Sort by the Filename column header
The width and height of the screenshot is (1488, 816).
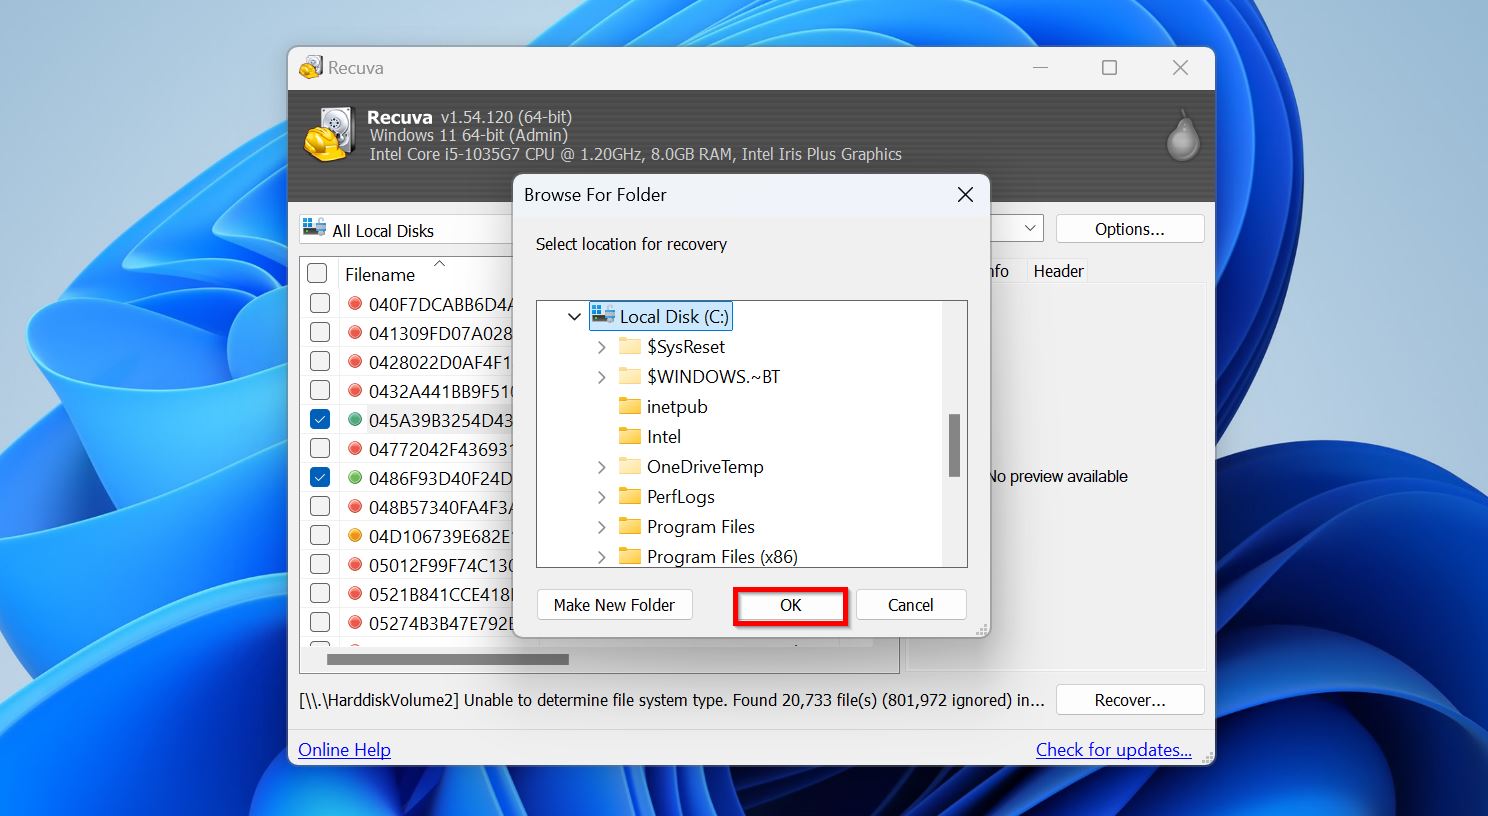(x=380, y=275)
